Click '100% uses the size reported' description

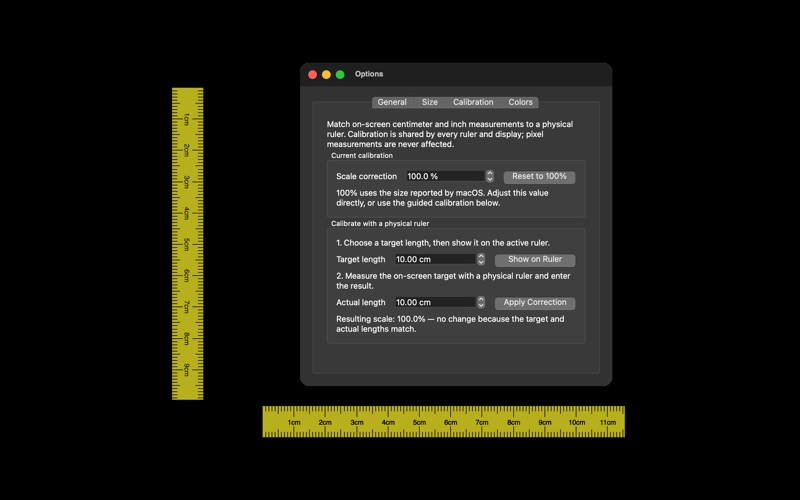pyautogui.click(x=442, y=198)
